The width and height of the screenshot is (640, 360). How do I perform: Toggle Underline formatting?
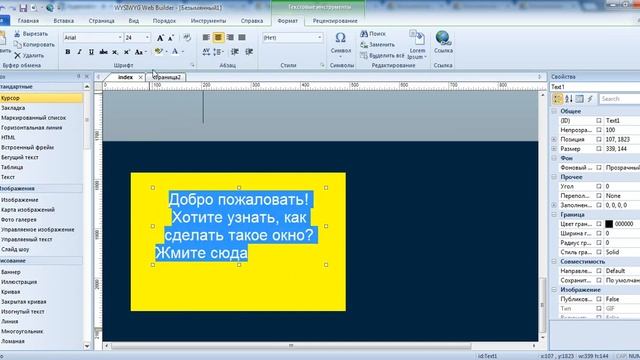(x=91, y=52)
